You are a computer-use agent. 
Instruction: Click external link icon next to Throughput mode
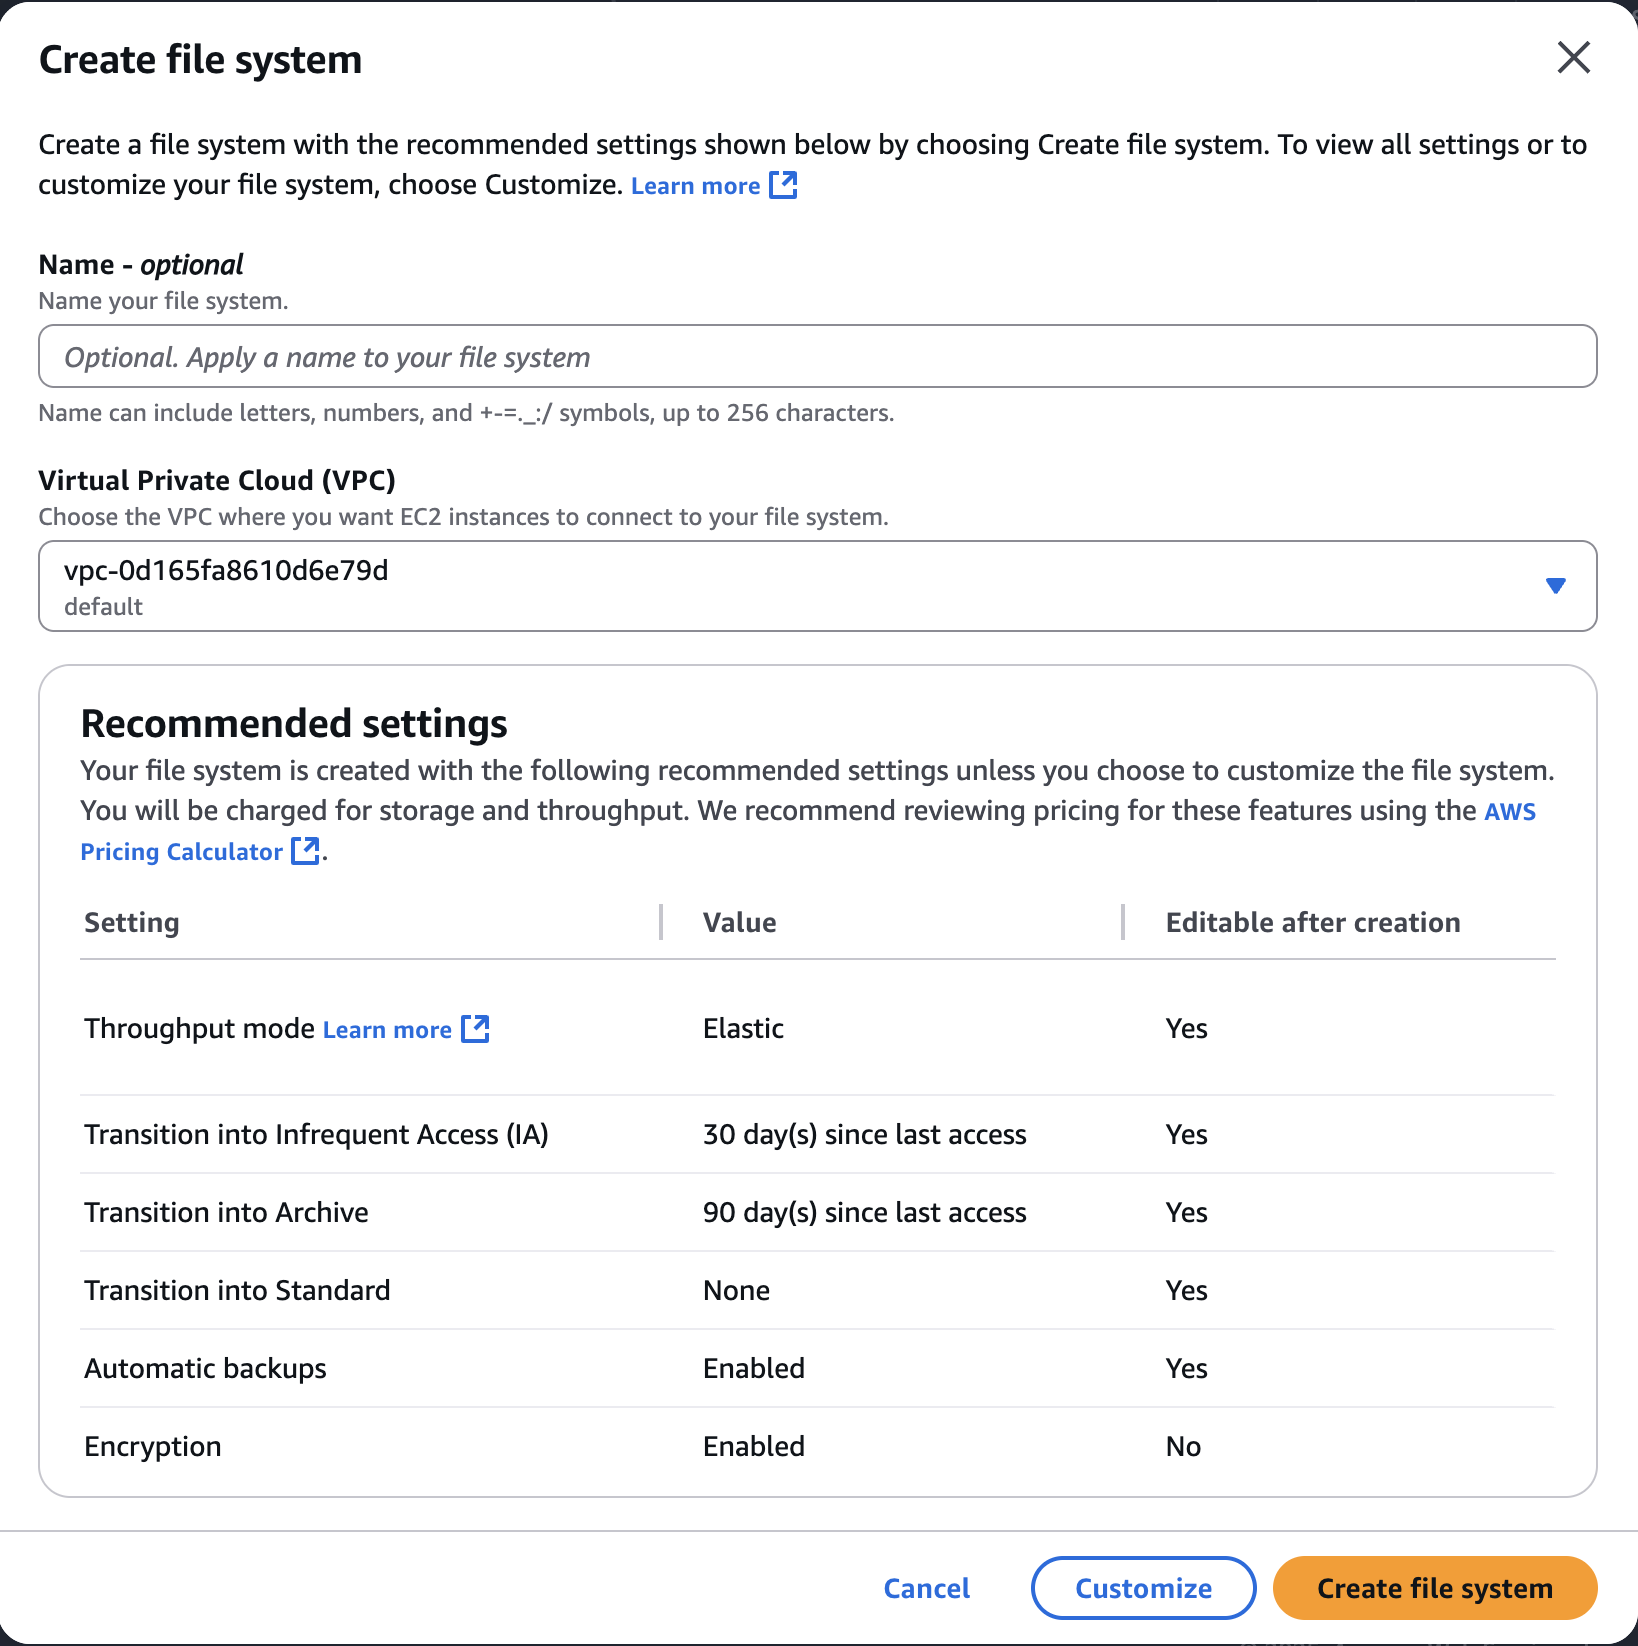point(475,1029)
